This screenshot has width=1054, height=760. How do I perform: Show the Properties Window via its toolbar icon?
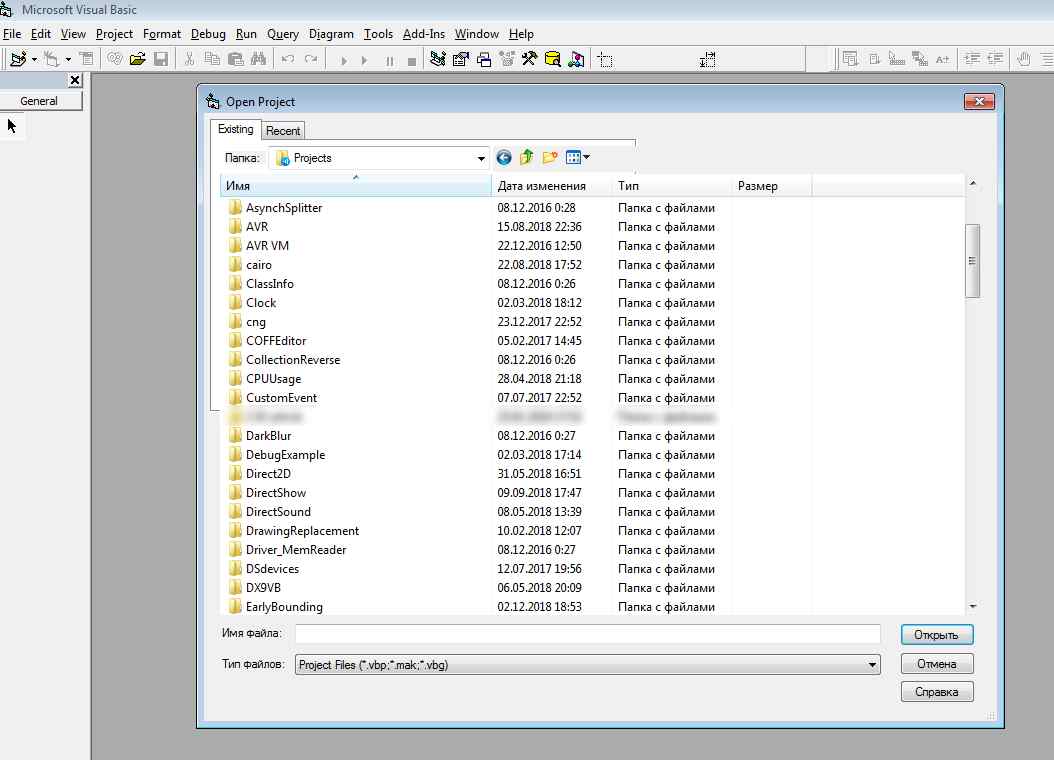click(x=461, y=59)
